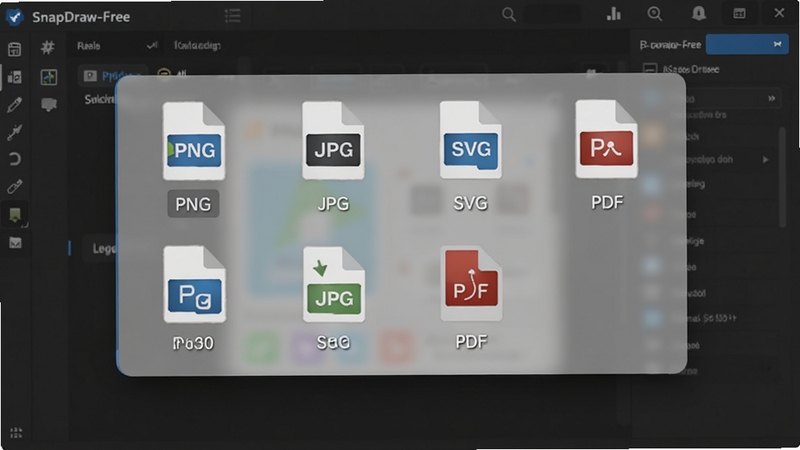
Task: Expand the double chevron in right panel
Action: pos(771,98)
